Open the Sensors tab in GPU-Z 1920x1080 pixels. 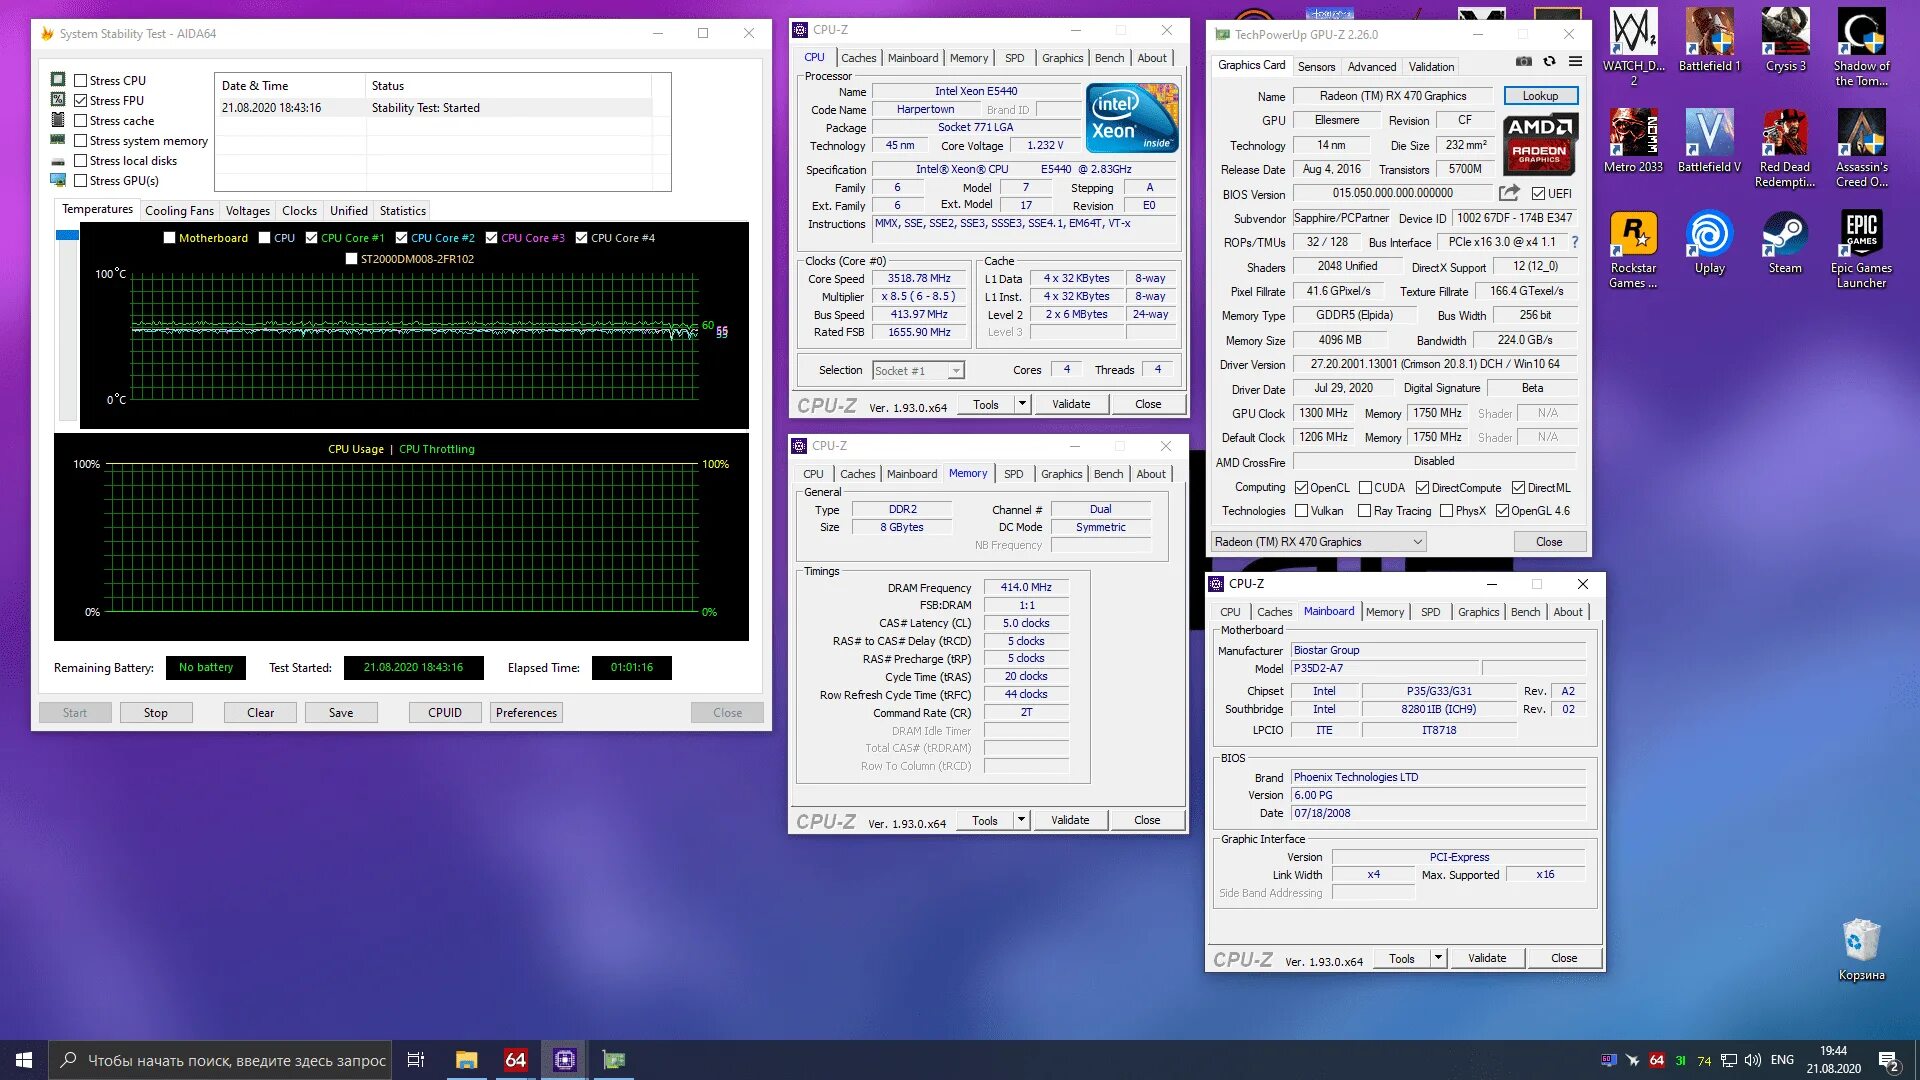[1316, 67]
